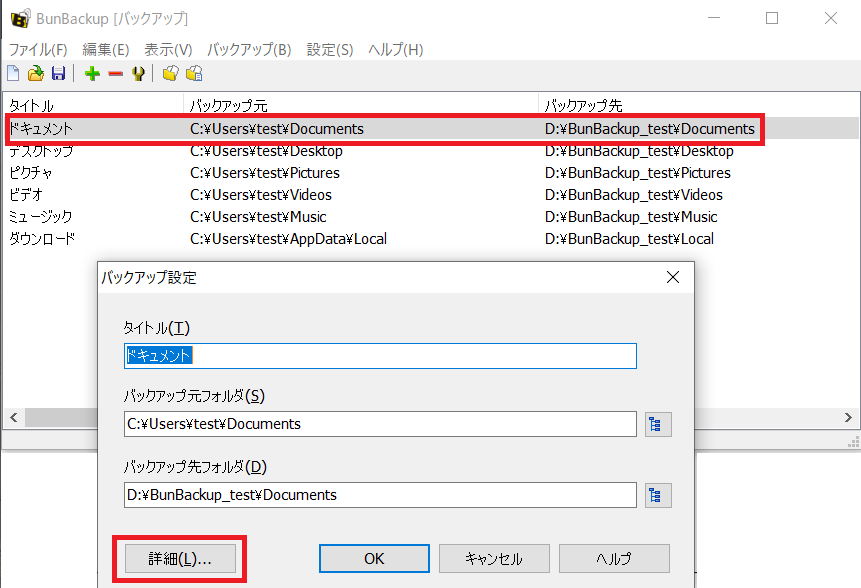The height and width of the screenshot is (588, 861).
Task: Add a backup entry with green plus
Action: point(92,73)
